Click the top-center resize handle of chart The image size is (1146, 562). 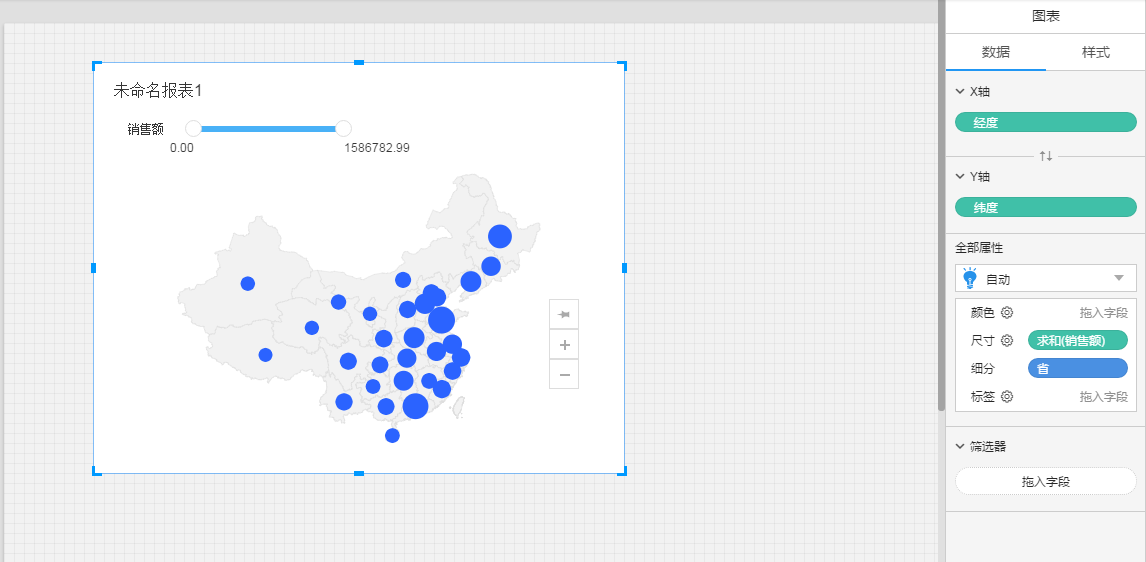(359, 63)
